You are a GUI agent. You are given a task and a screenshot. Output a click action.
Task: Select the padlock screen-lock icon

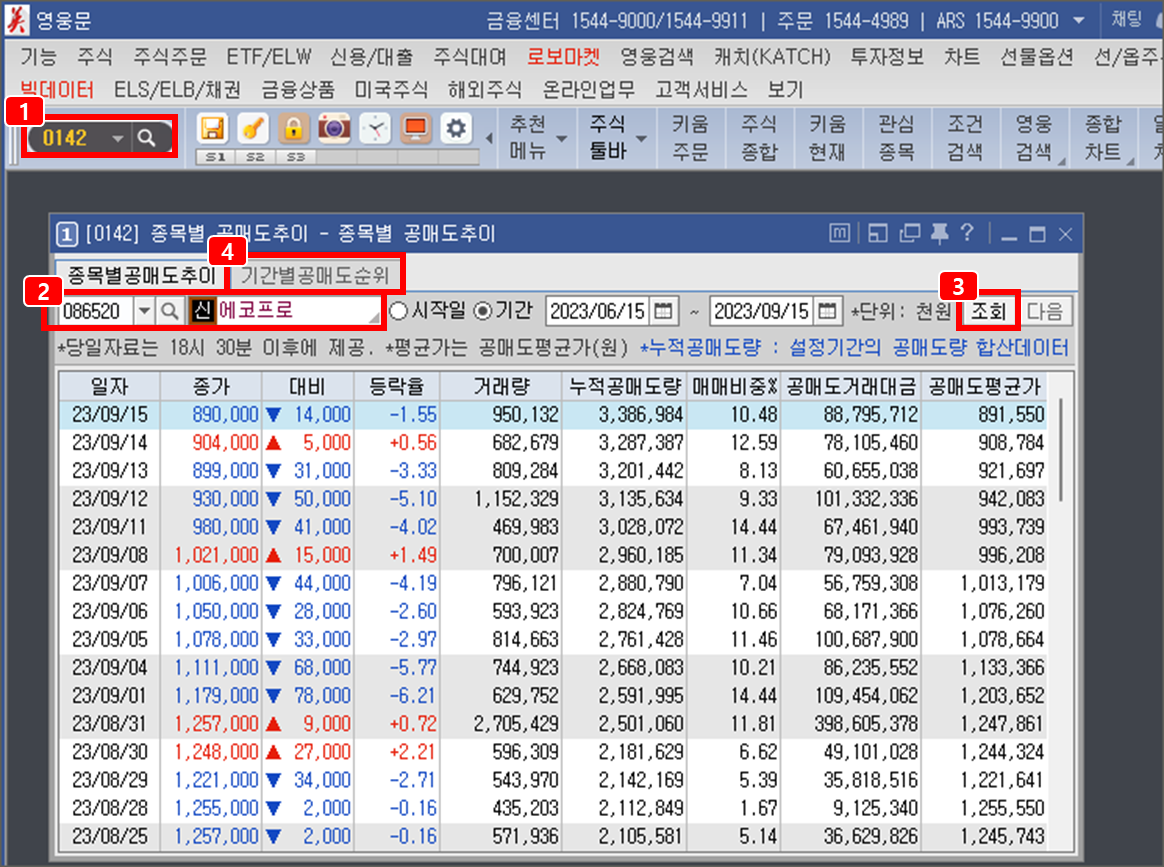tap(292, 128)
